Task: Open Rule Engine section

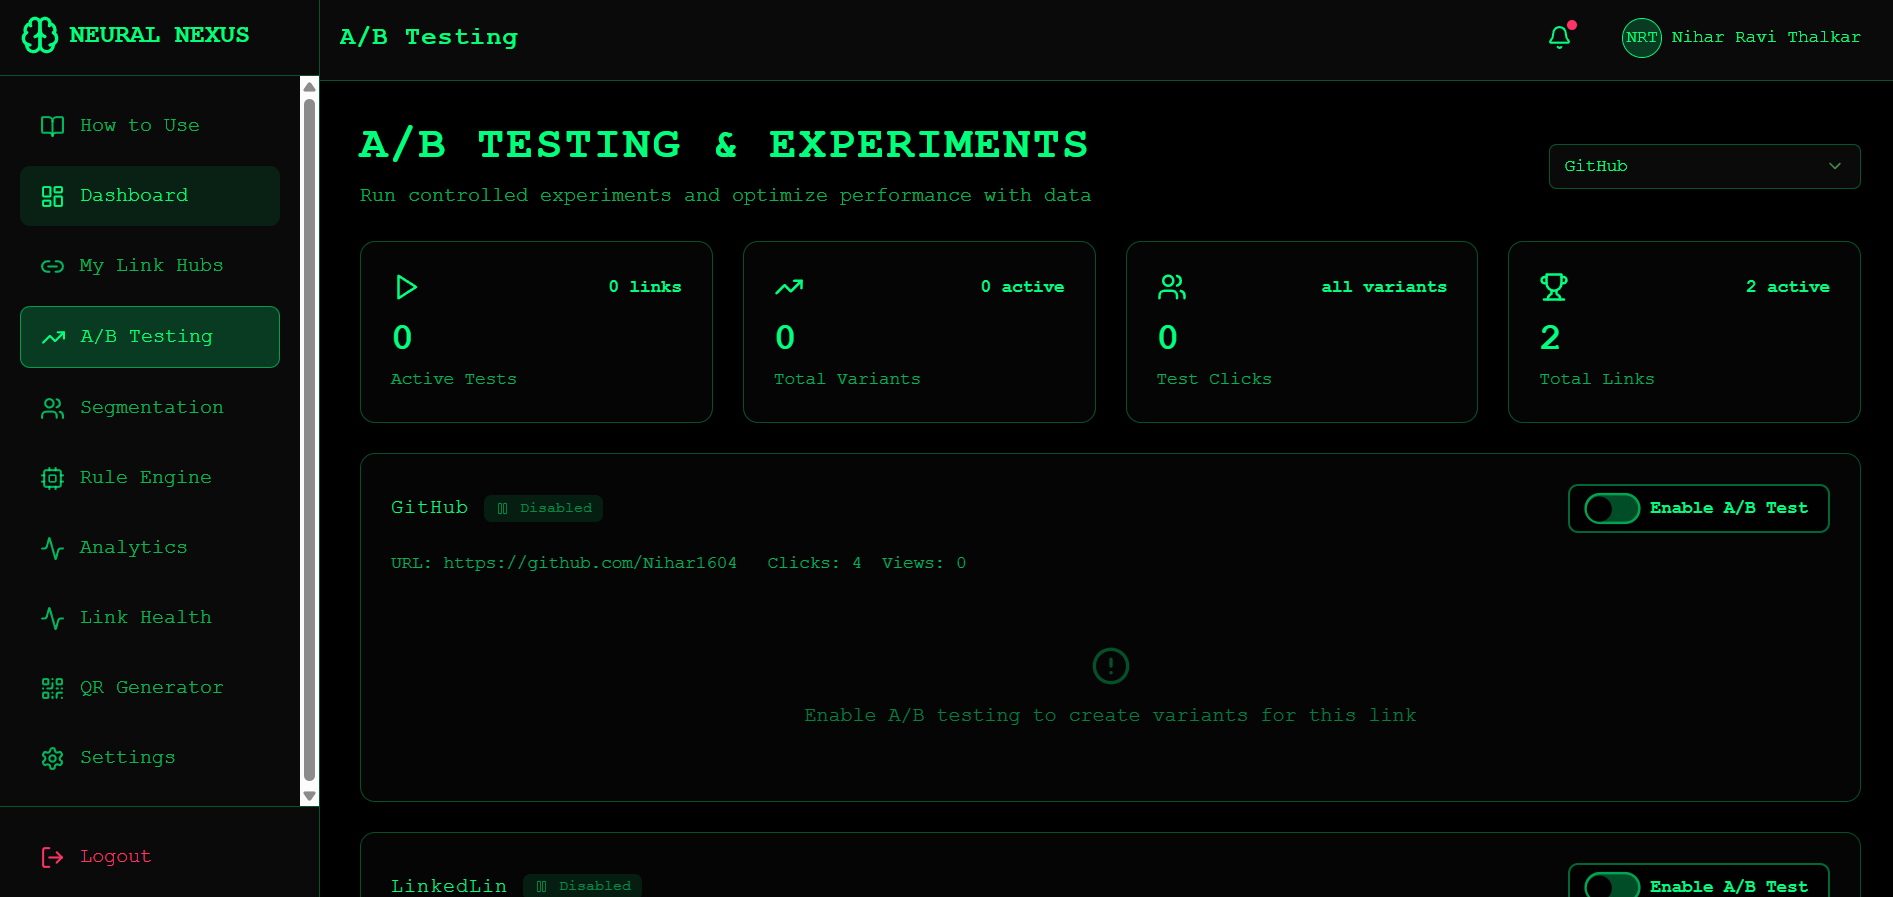Action: 150,478
